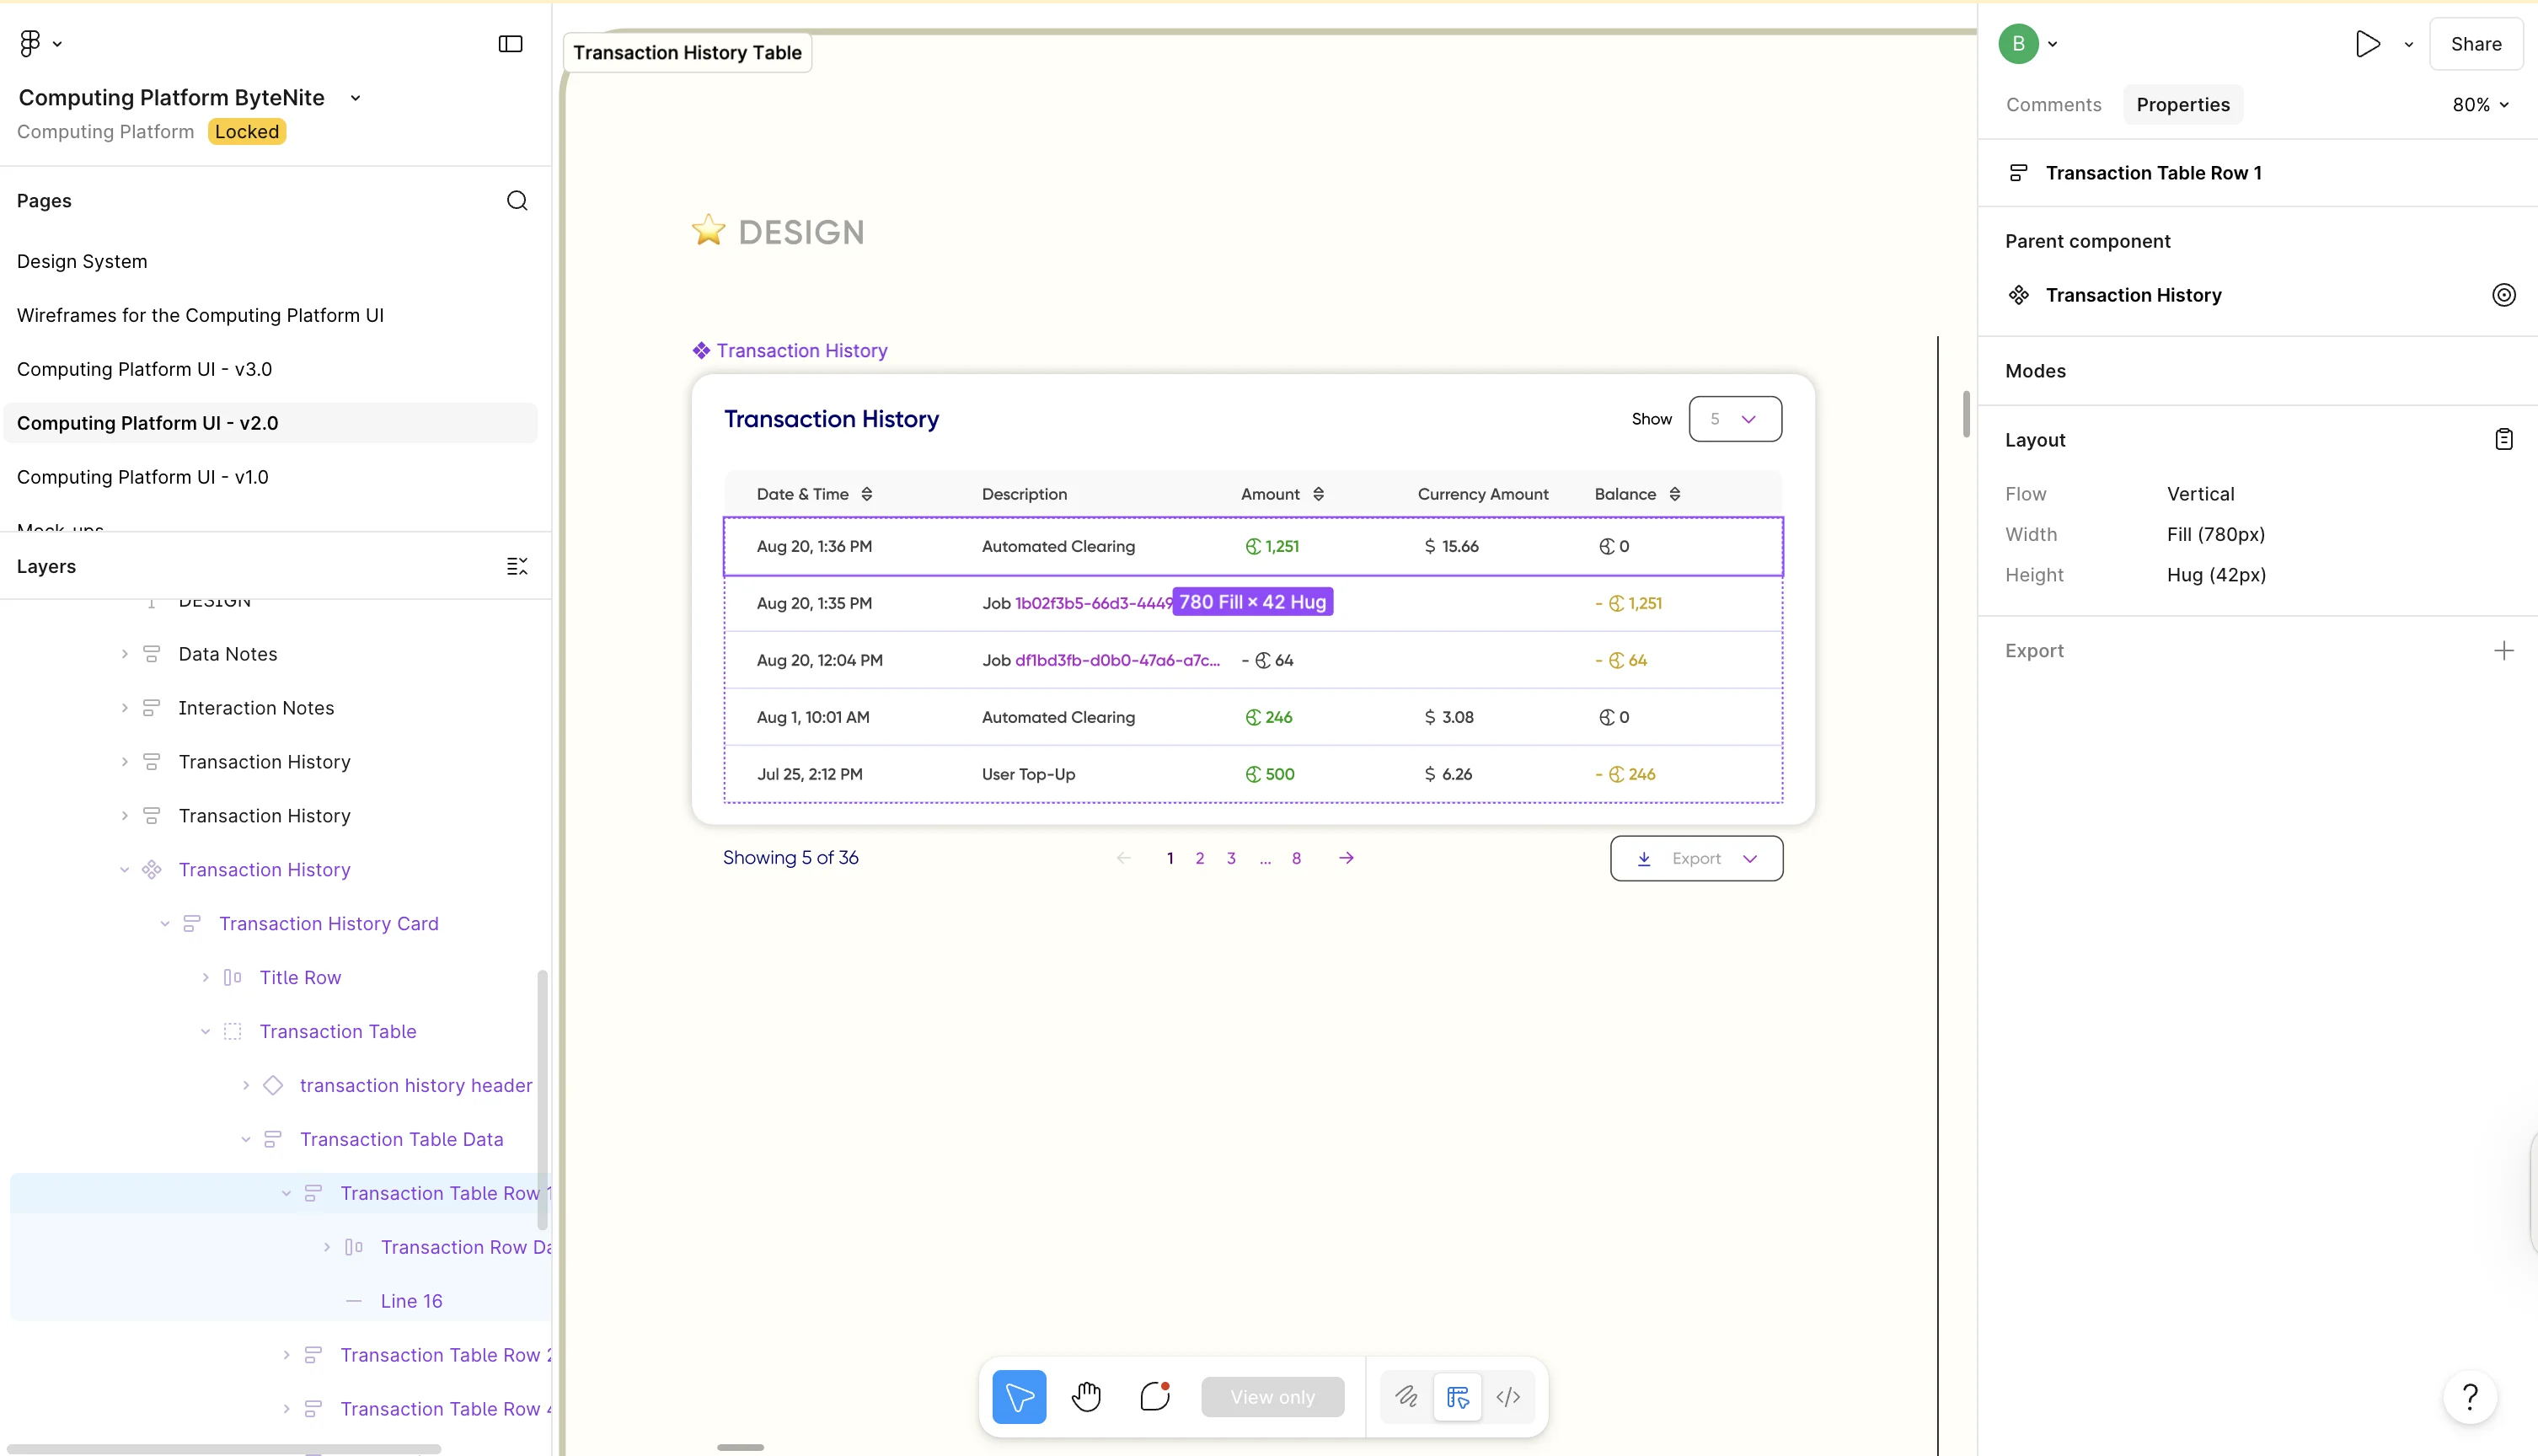
Task: Open Computing Platform UI - v1.0 page
Action: click(142, 478)
